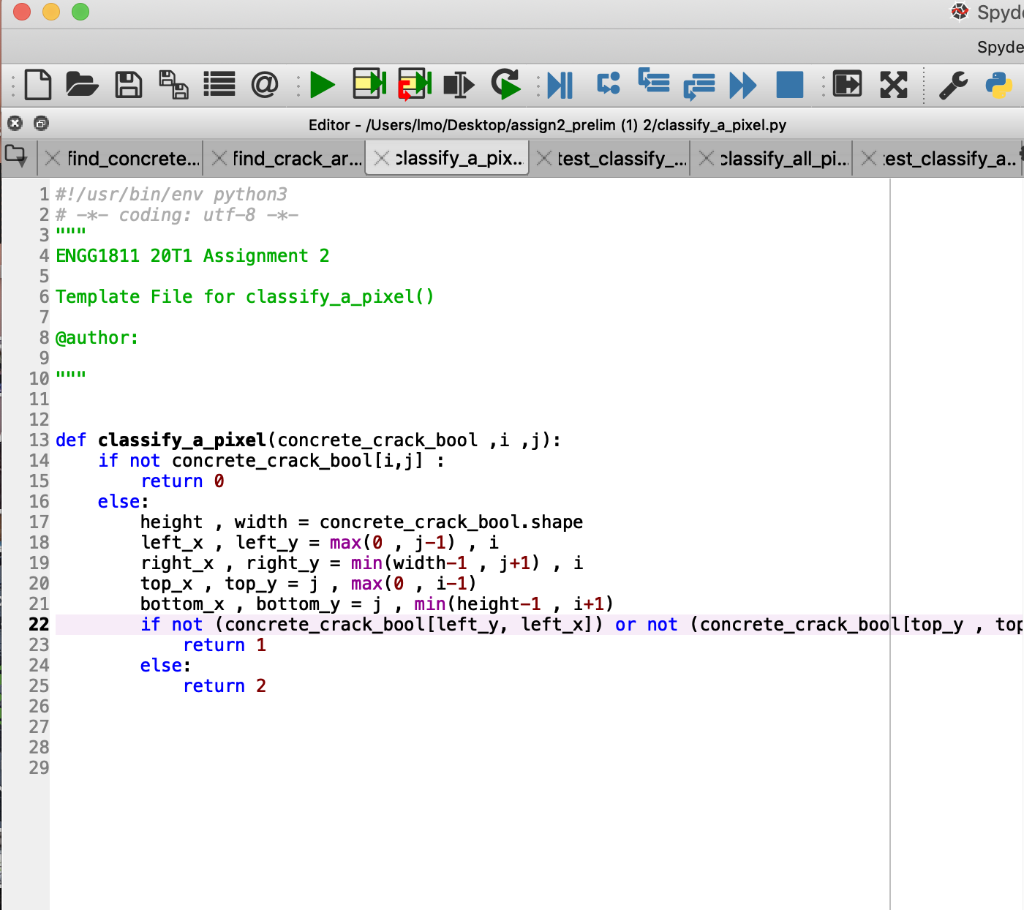Click the 'return 2' statement
This screenshot has width=1024, height=910.
(x=225, y=687)
